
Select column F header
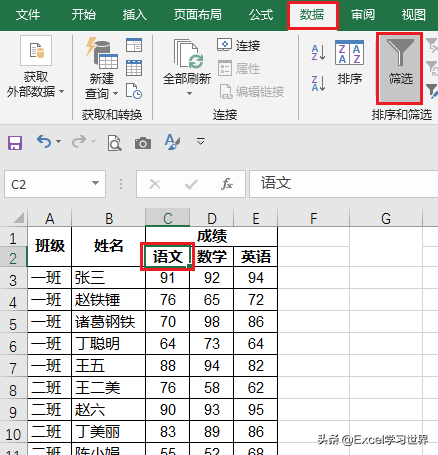(313, 218)
